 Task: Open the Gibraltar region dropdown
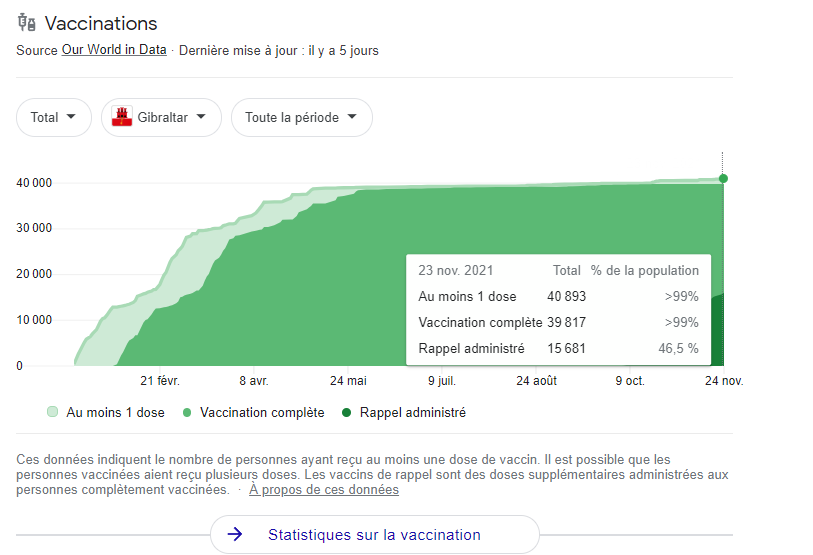pos(161,118)
